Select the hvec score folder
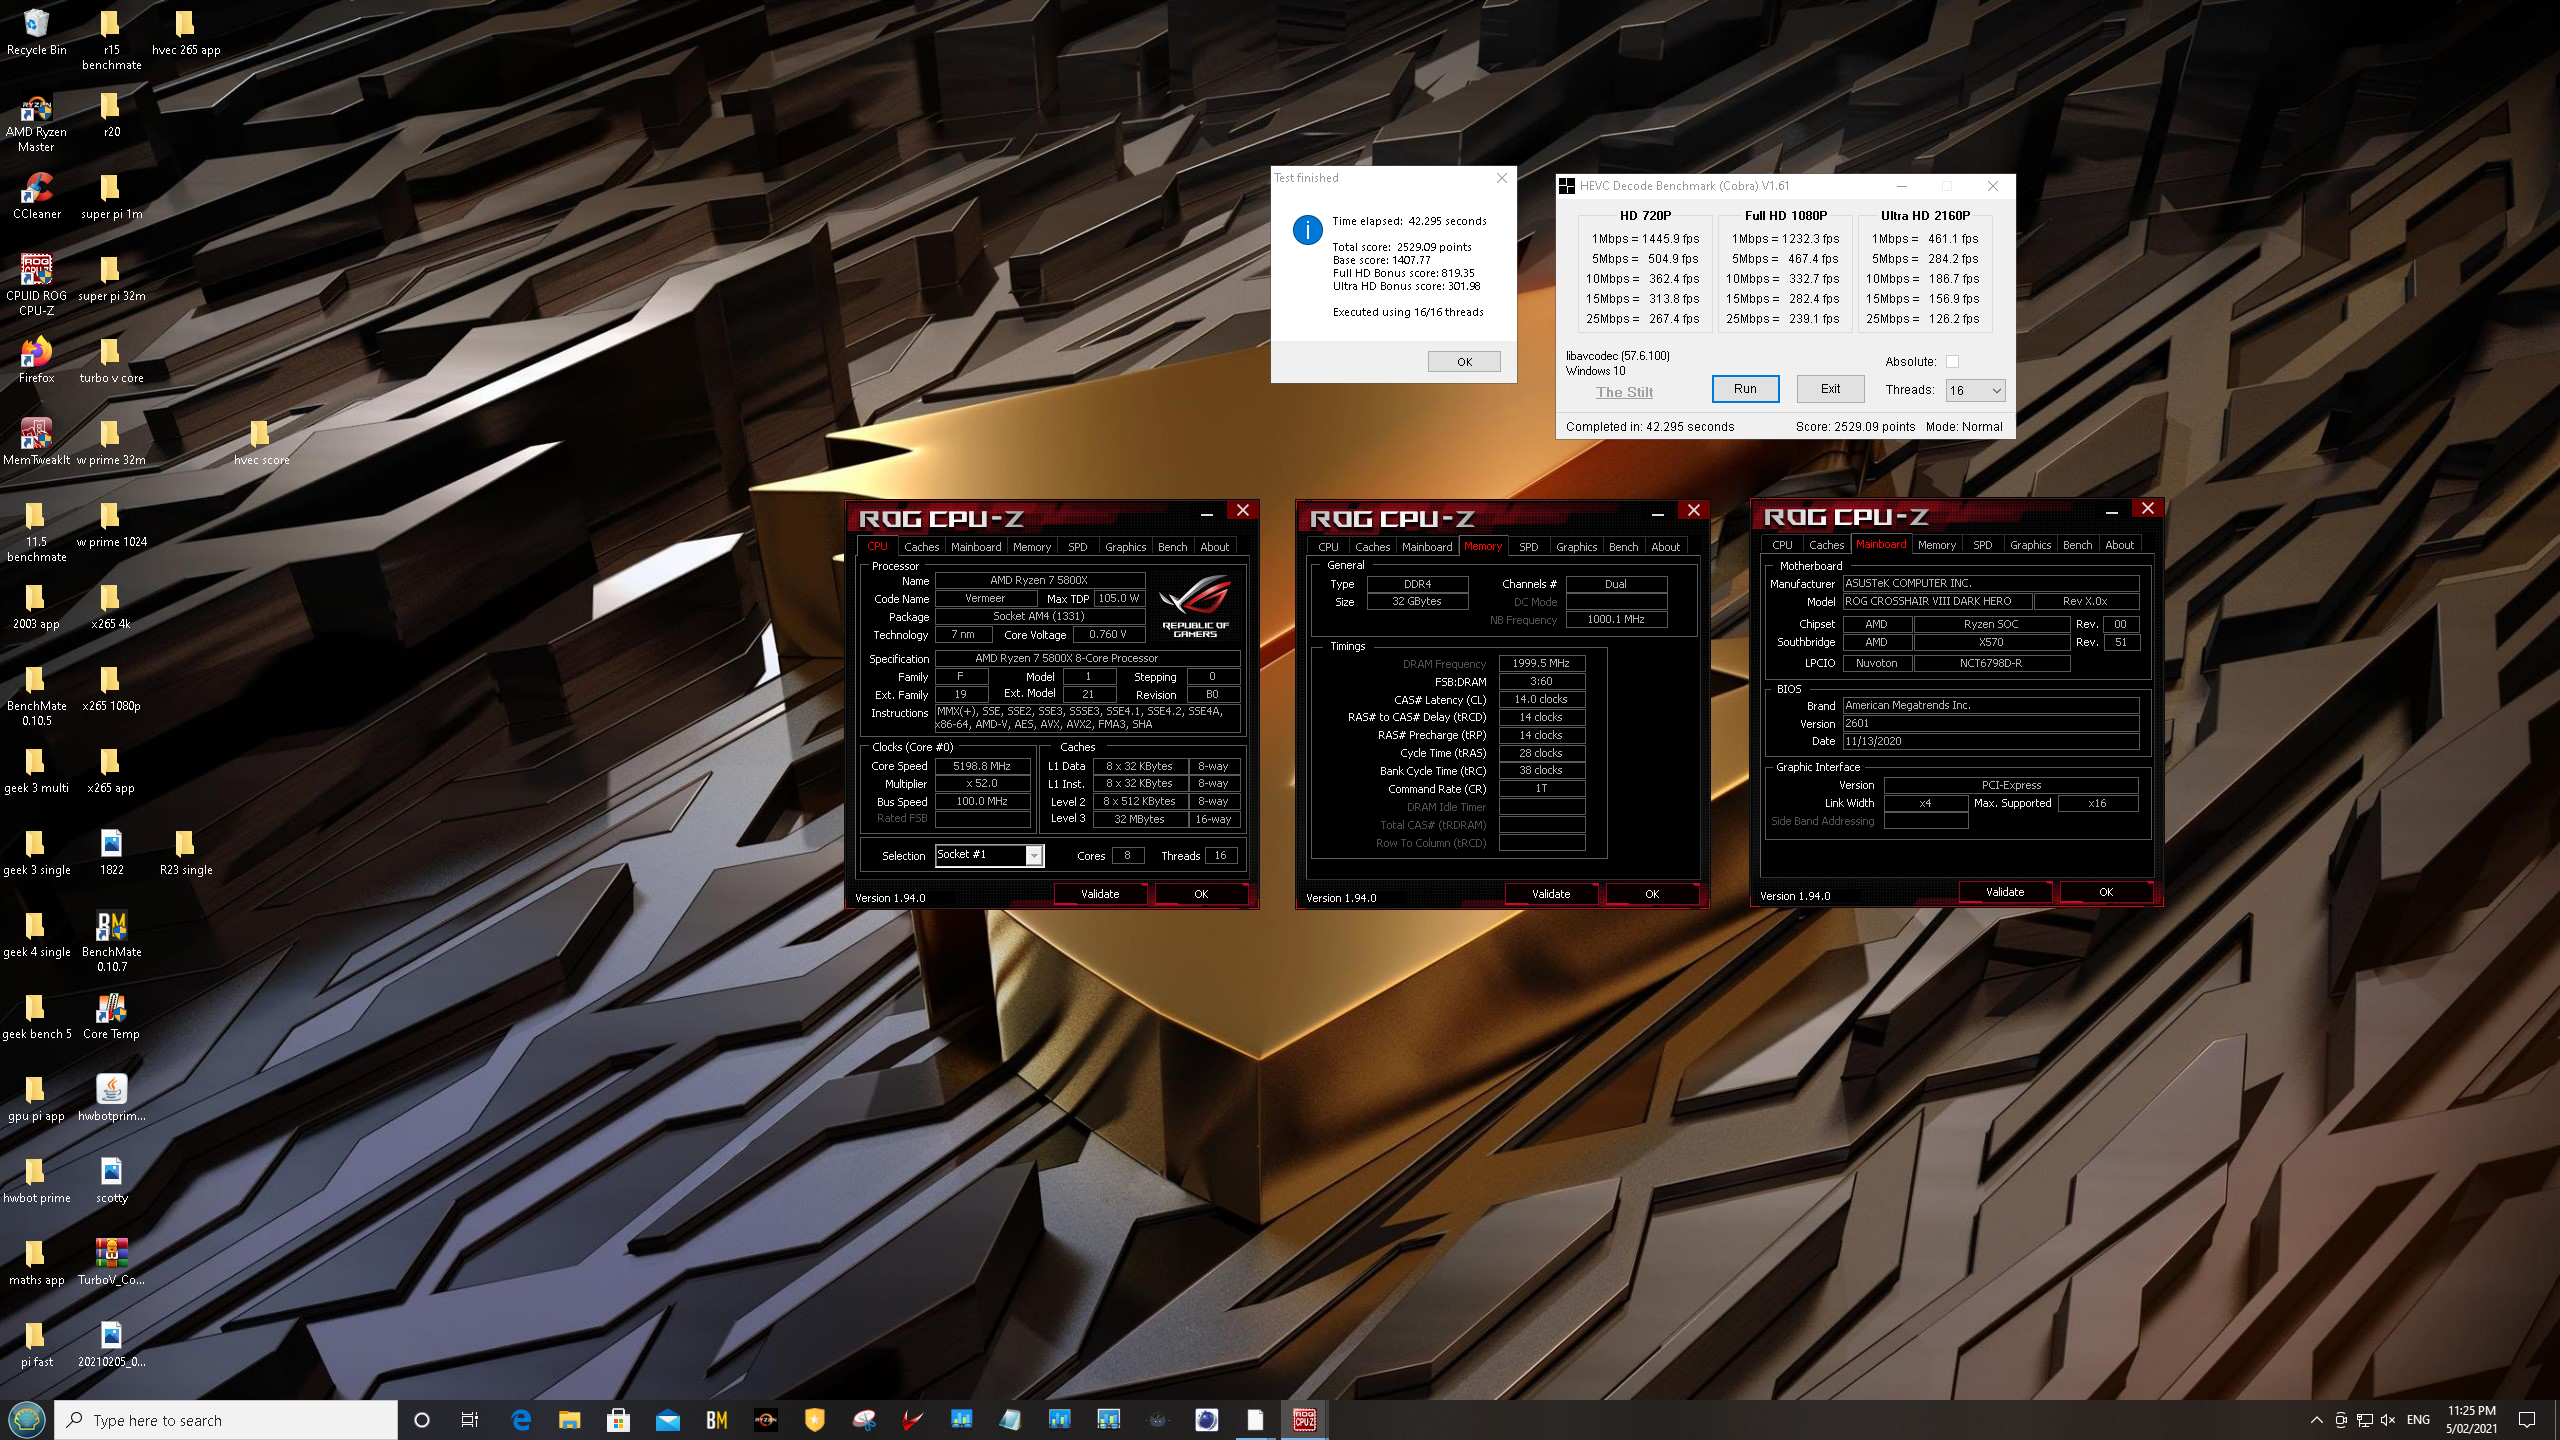 tap(261, 442)
